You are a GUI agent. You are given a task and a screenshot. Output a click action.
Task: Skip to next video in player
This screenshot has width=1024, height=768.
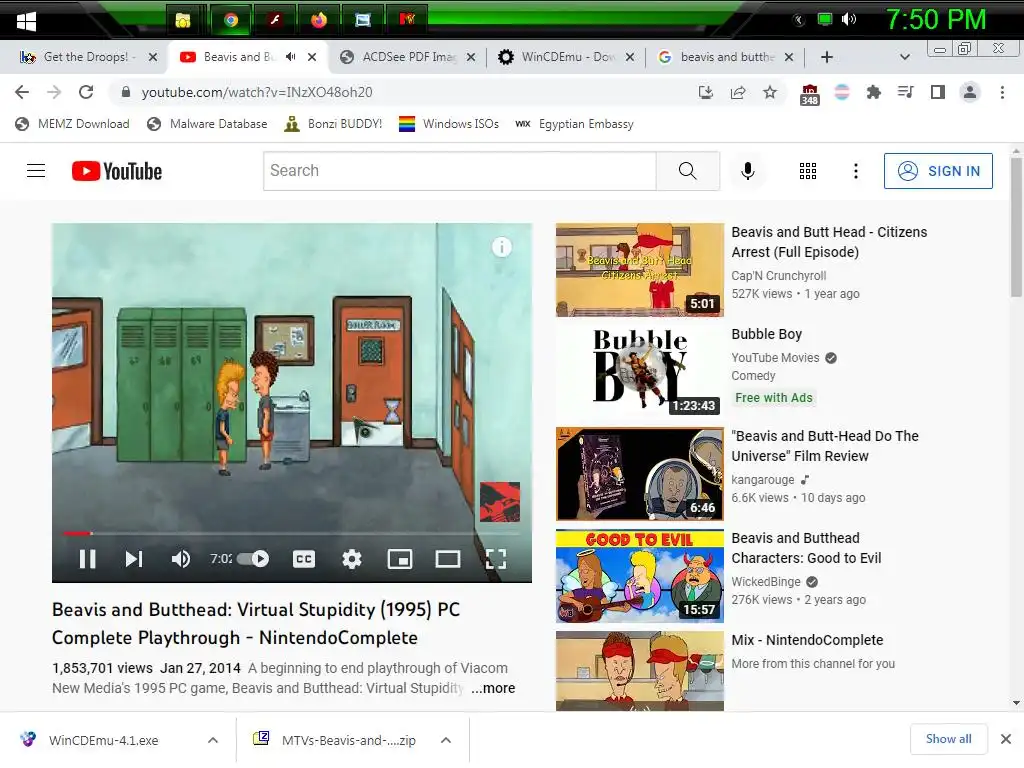[134, 559]
